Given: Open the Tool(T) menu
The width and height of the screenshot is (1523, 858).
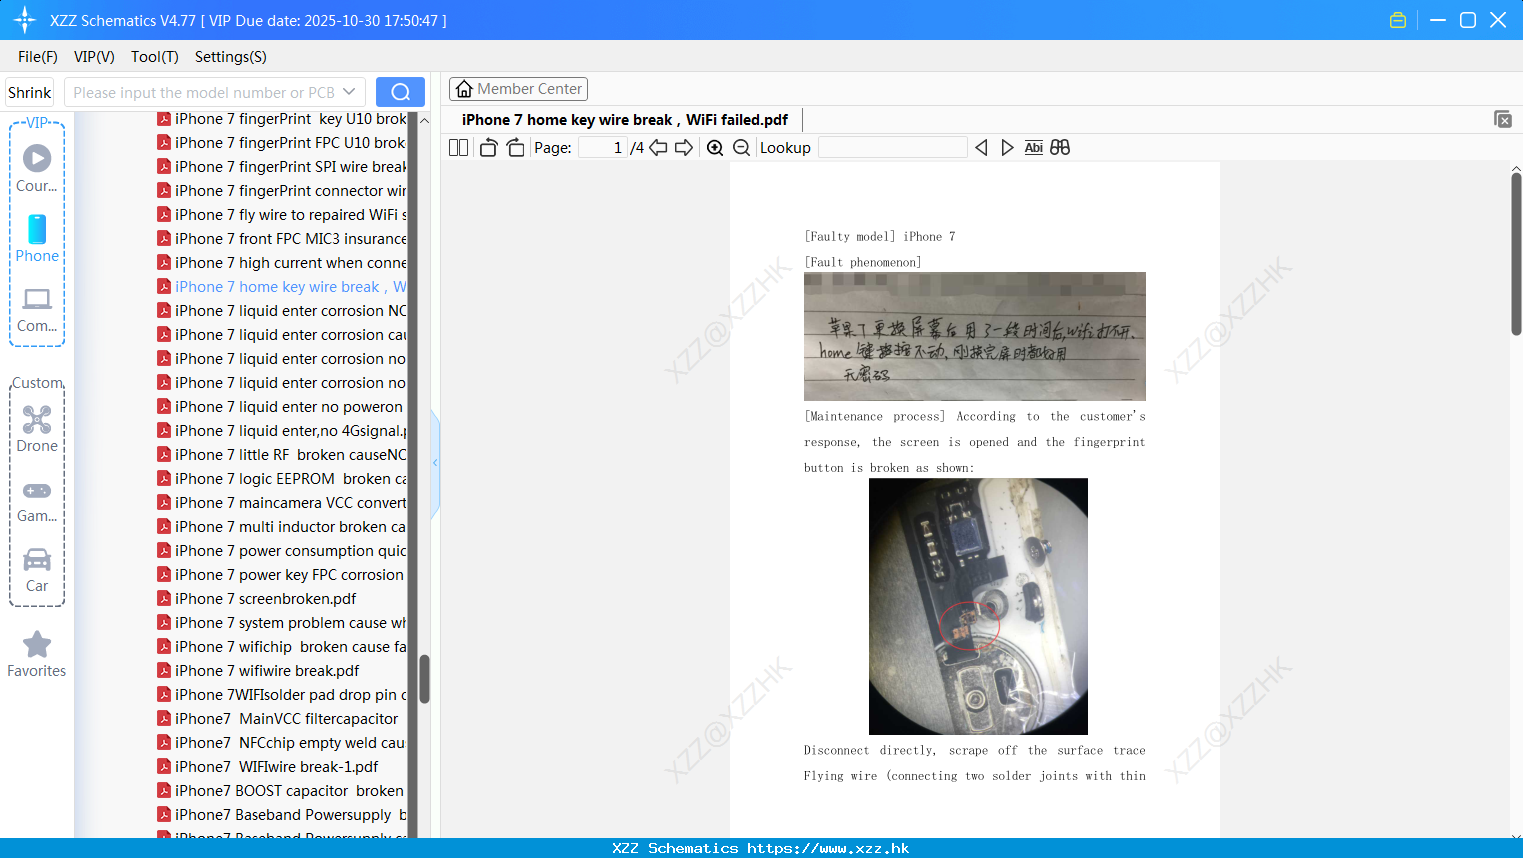Looking at the screenshot, I should 155,57.
